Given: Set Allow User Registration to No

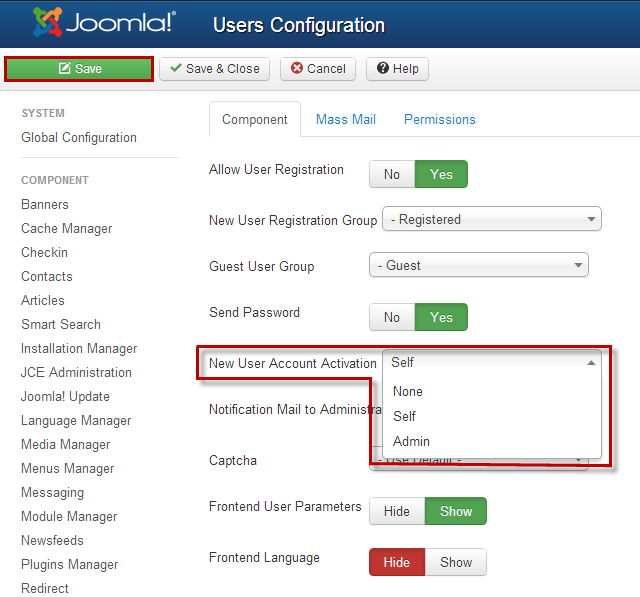Looking at the screenshot, I should [392, 174].
